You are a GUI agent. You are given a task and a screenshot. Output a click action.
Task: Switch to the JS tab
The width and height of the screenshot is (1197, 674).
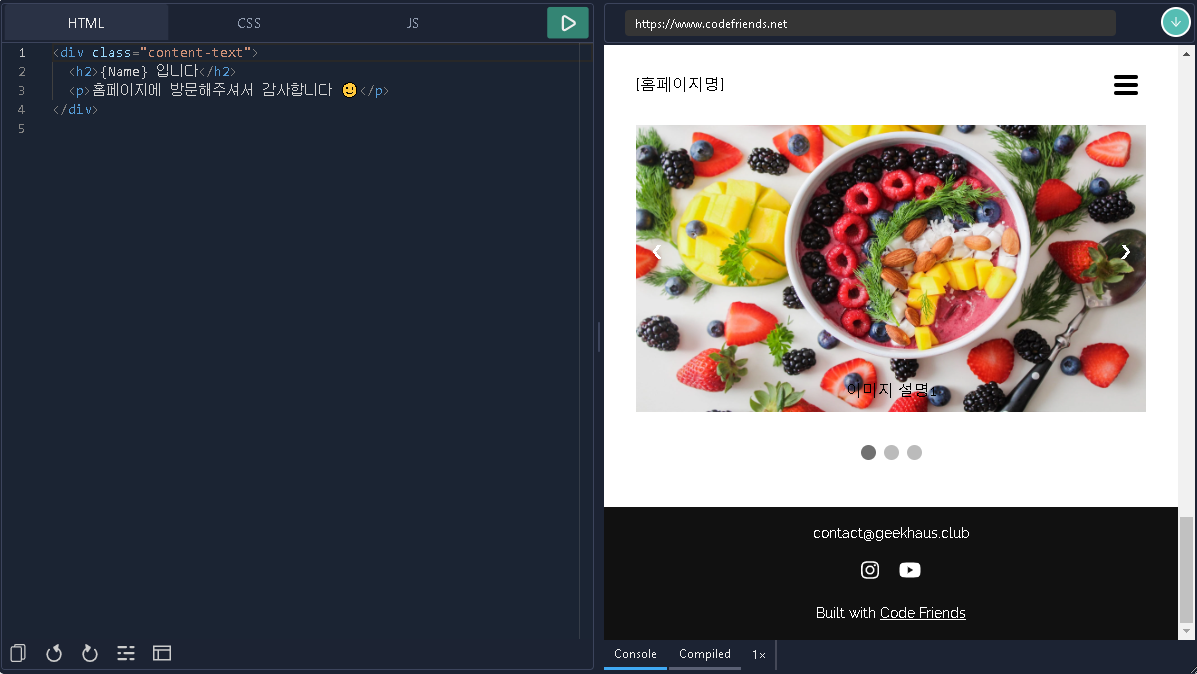(x=412, y=23)
